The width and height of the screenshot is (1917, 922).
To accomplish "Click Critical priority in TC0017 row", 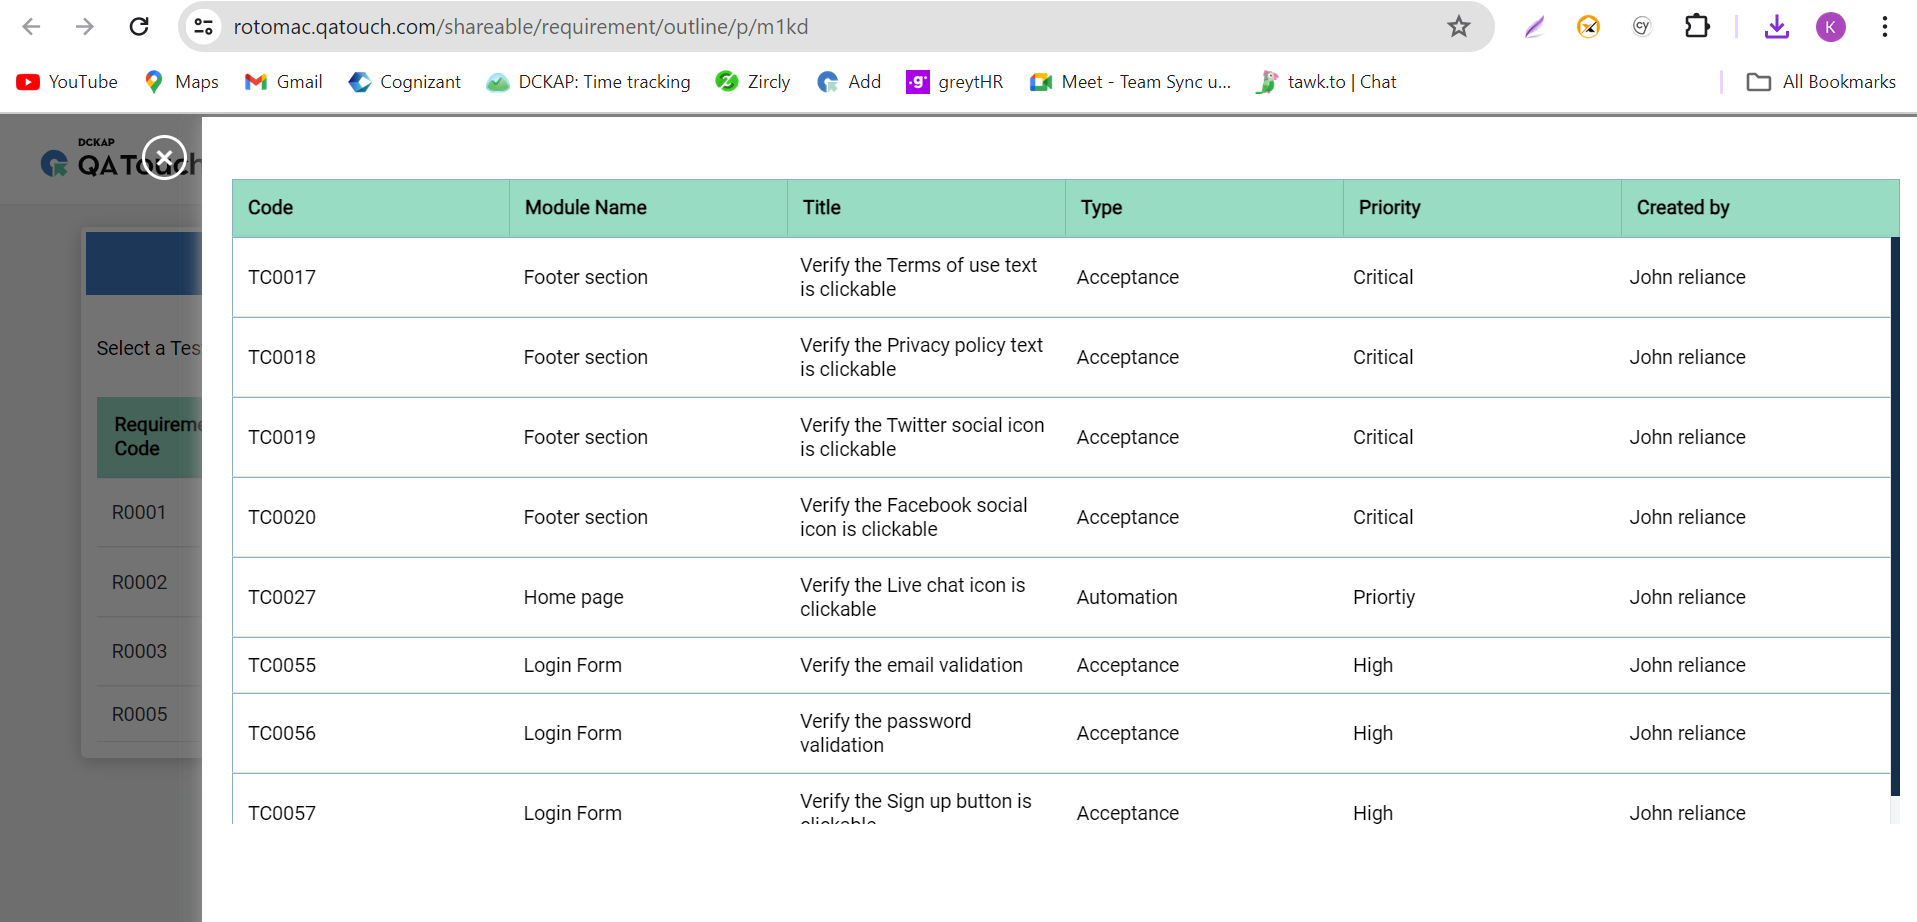I will [1383, 278].
